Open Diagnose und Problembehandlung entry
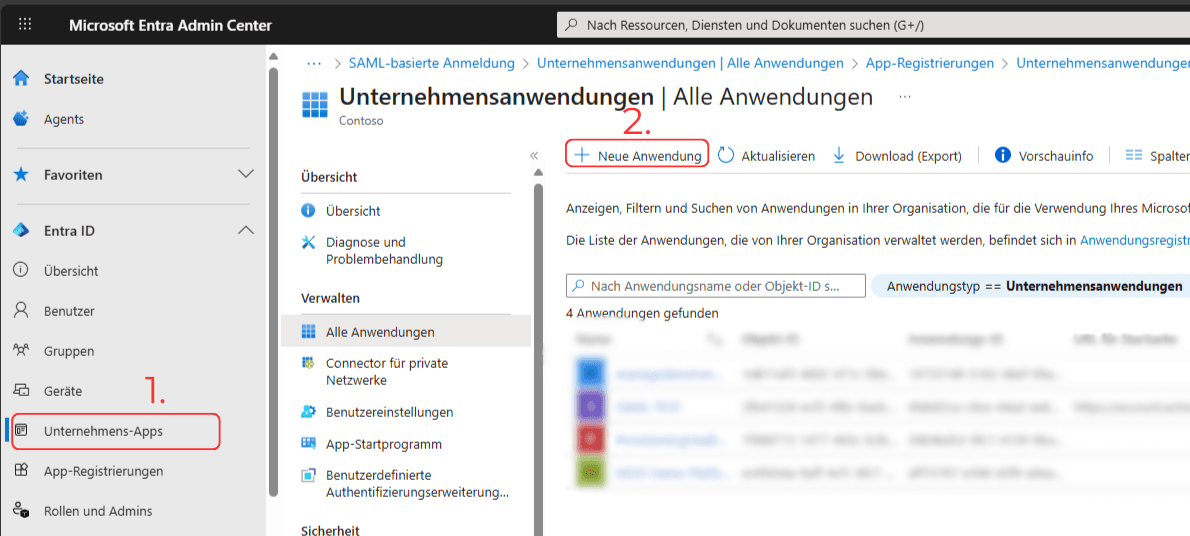Screen dimensions: 1190x536 [384, 251]
